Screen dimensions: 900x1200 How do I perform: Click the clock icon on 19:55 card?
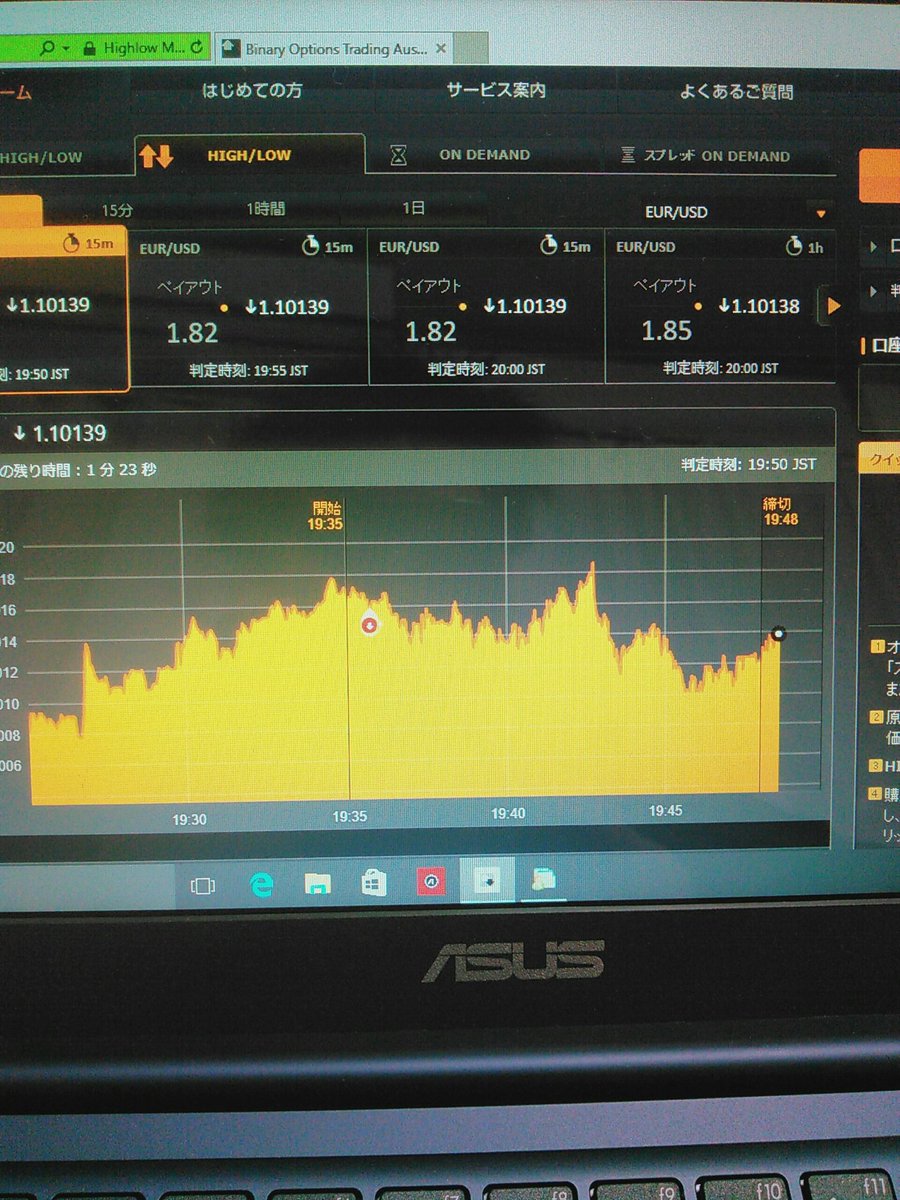310,246
